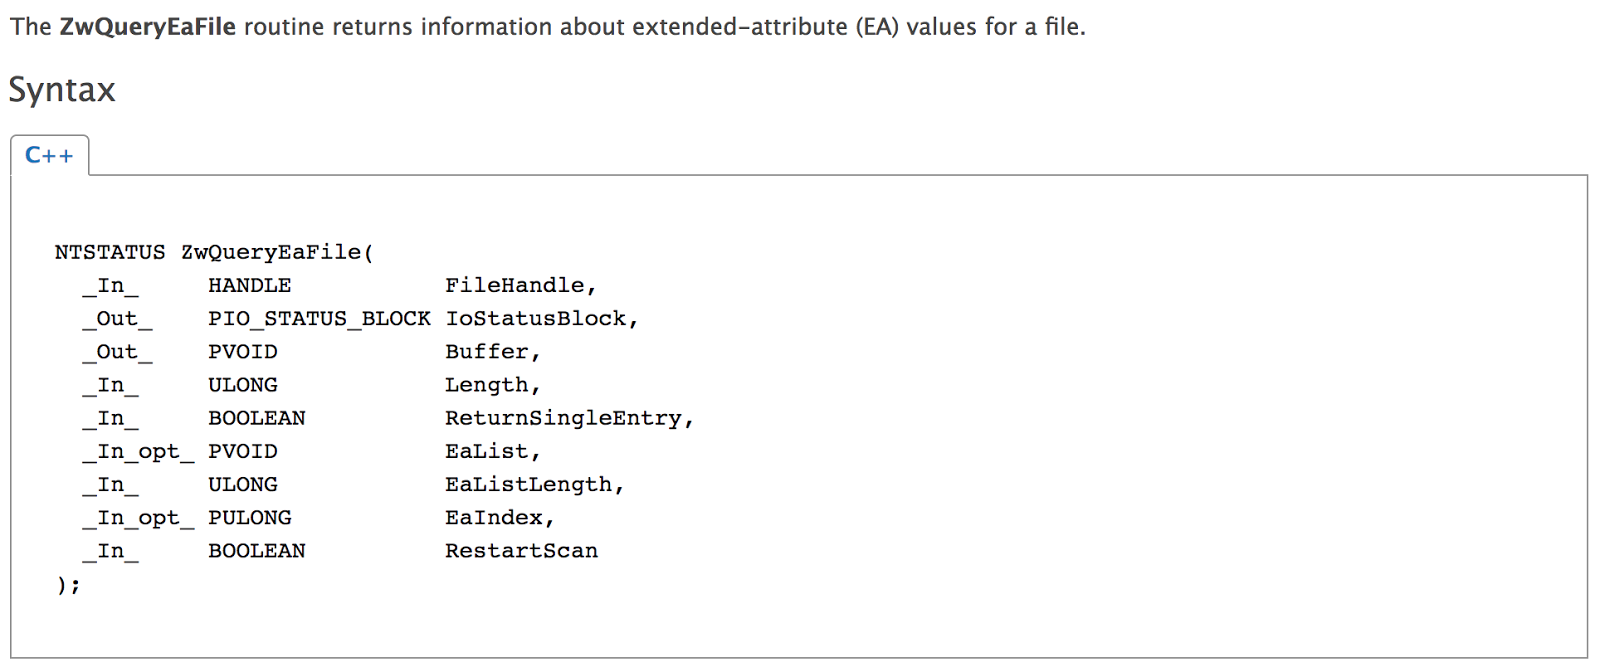Viewport: 1600px width, 672px height.
Task: Click the PULONG type in code
Action: [249, 517]
